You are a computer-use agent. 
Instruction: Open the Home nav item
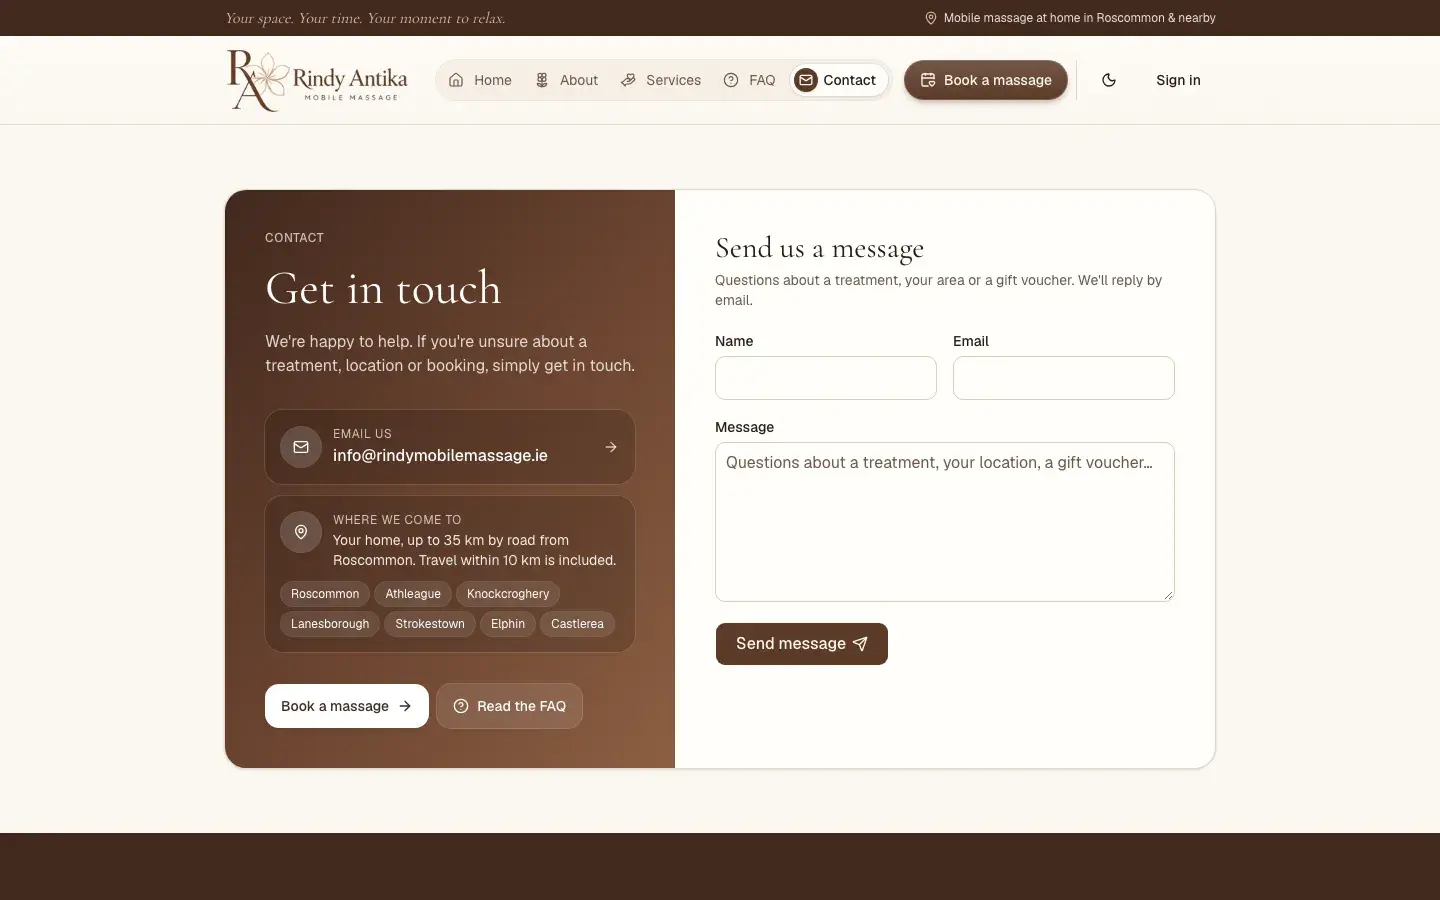pos(480,80)
